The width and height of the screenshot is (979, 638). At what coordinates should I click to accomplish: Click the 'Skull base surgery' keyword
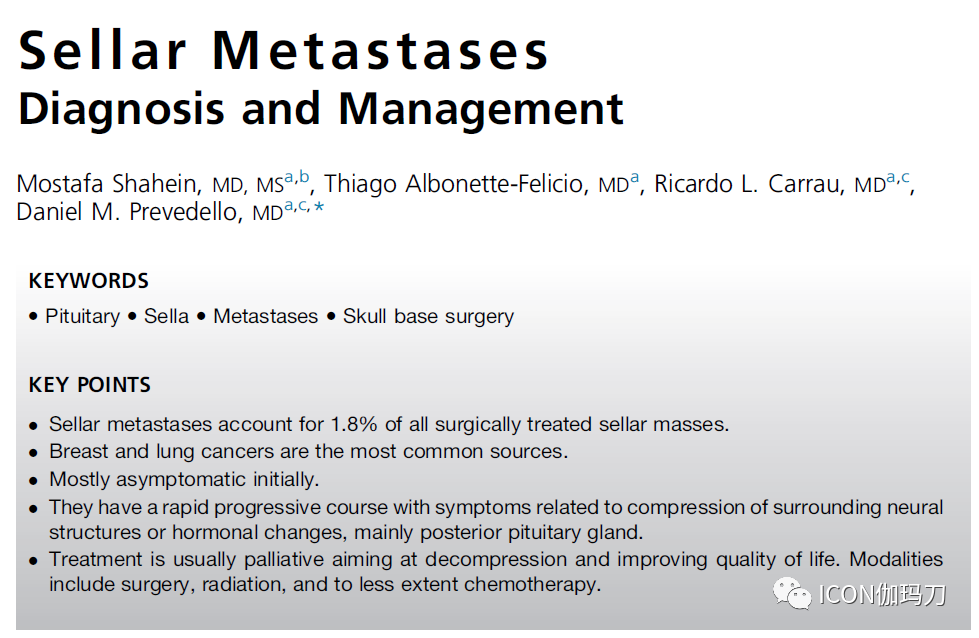[x=428, y=316]
